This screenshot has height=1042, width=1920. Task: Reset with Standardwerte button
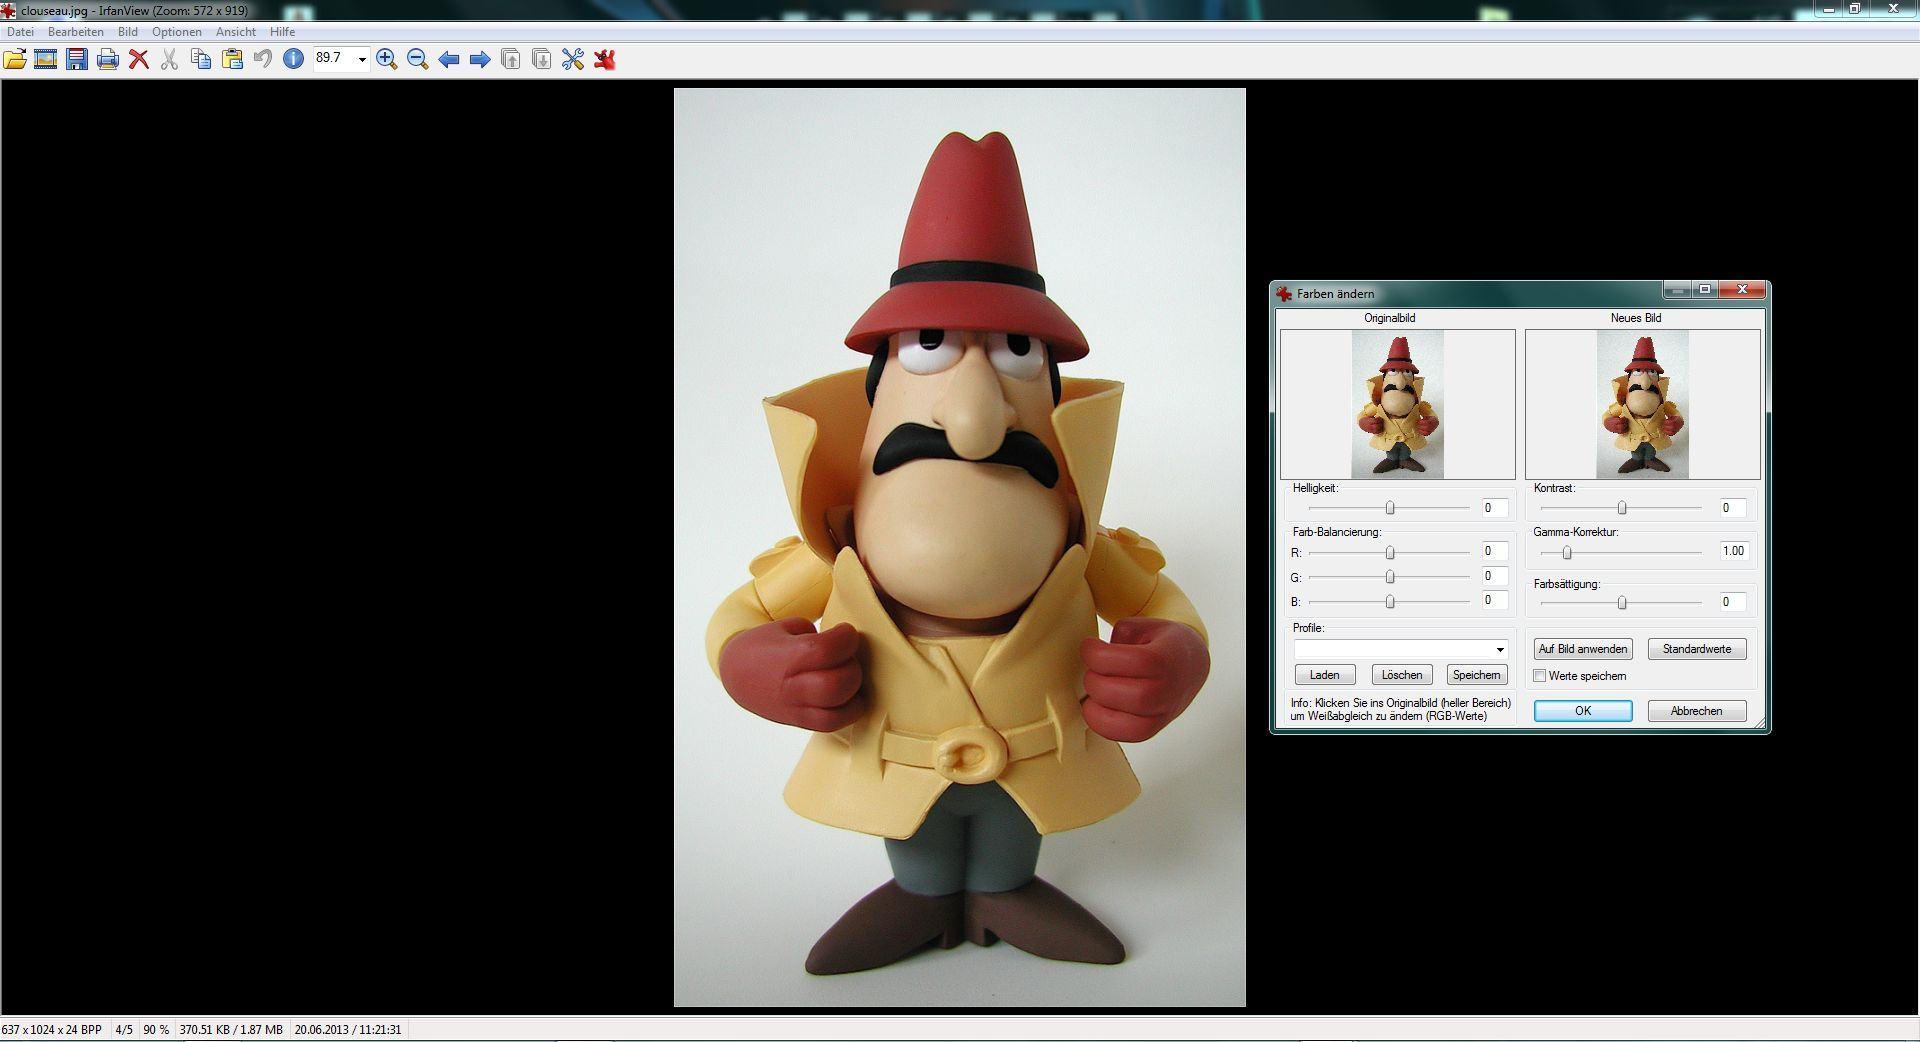coord(1697,649)
